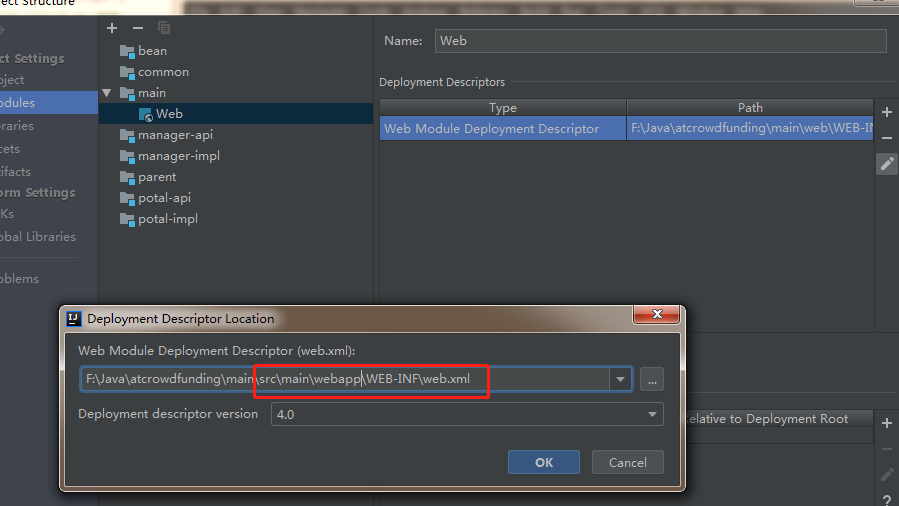The image size is (899, 506).
Task: Select the Web facet under main
Action: click(169, 114)
